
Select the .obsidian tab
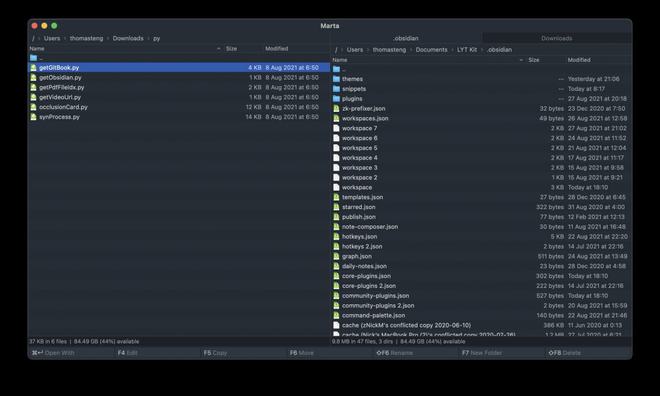tap(406, 38)
